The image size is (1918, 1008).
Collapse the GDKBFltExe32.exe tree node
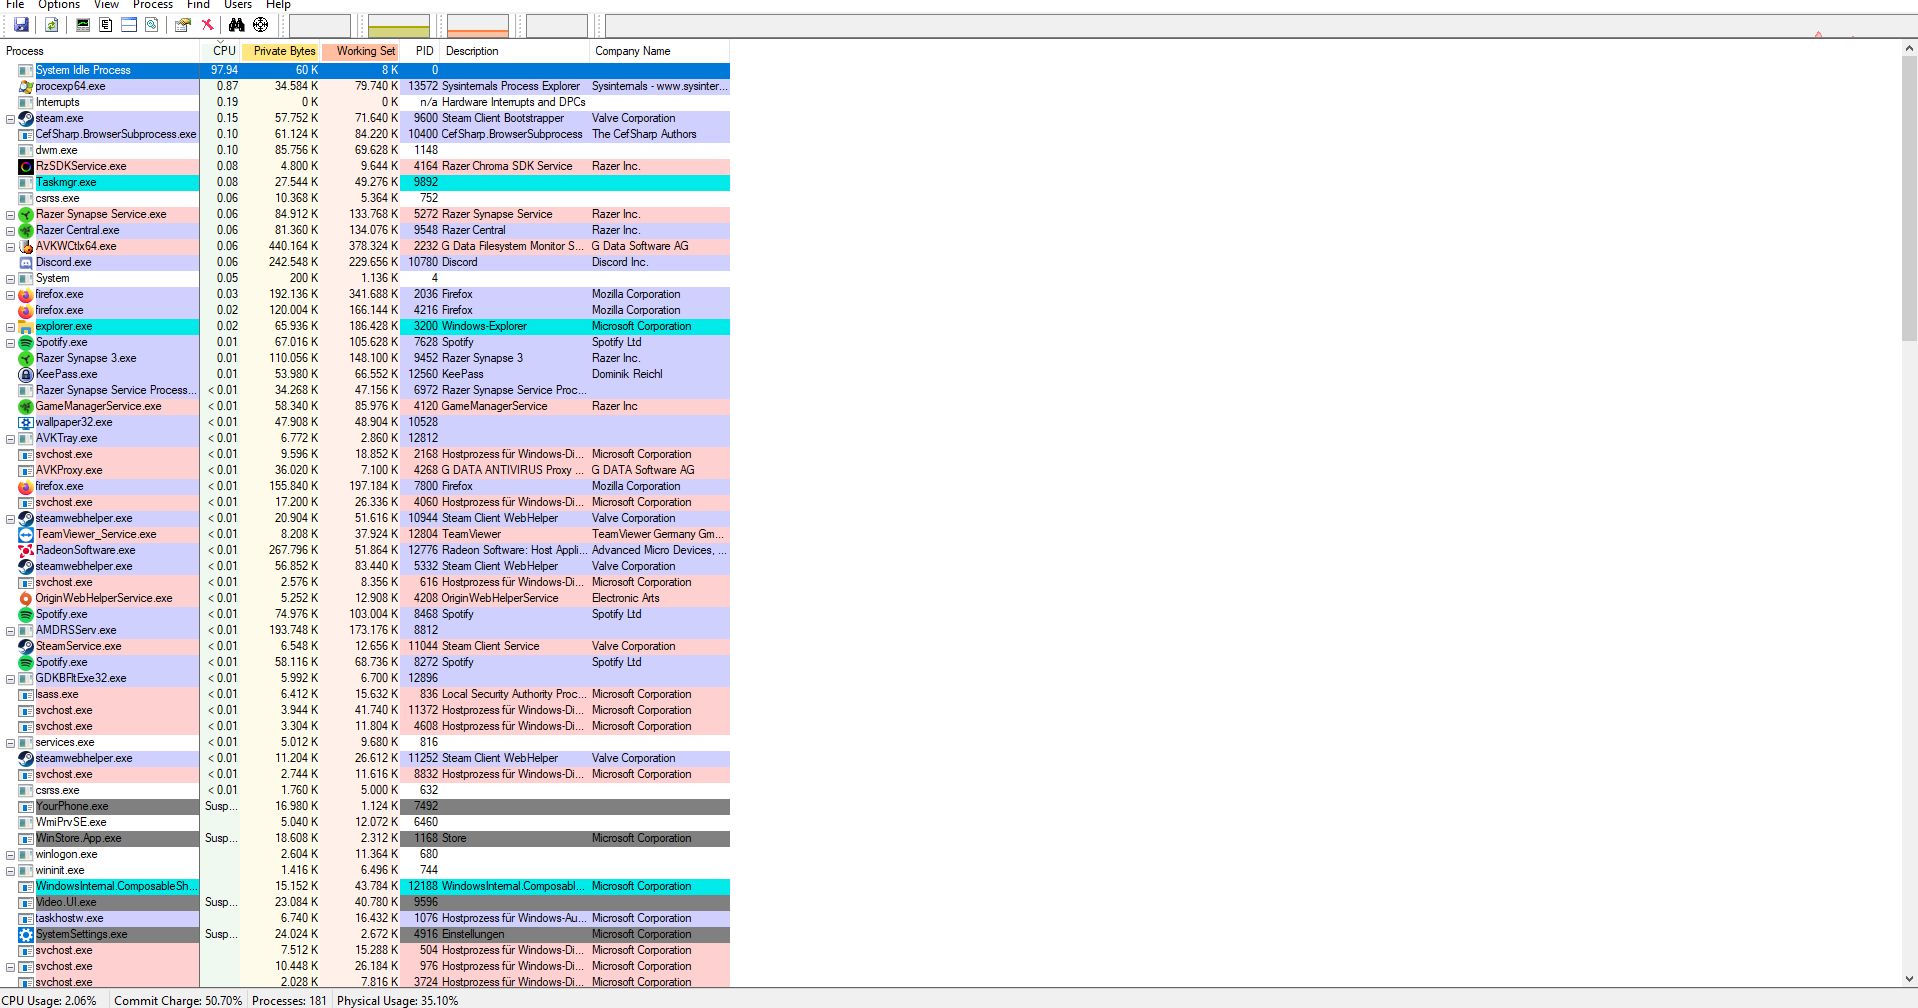tap(10, 679)
